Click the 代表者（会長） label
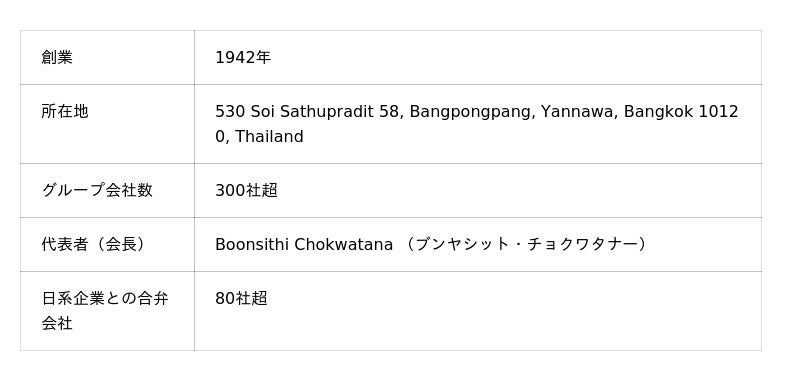Viewport: 800px width, 381px height. point(94,244)
